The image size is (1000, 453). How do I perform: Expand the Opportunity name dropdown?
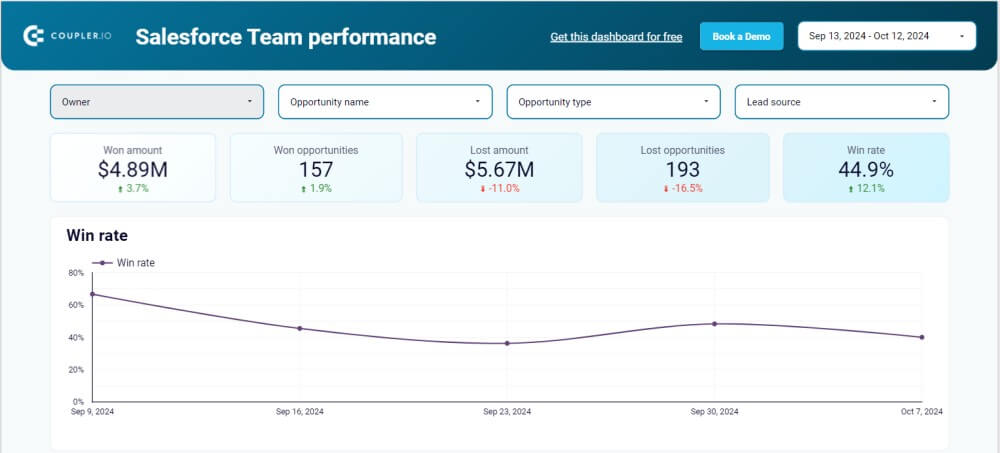pos(385,102)
